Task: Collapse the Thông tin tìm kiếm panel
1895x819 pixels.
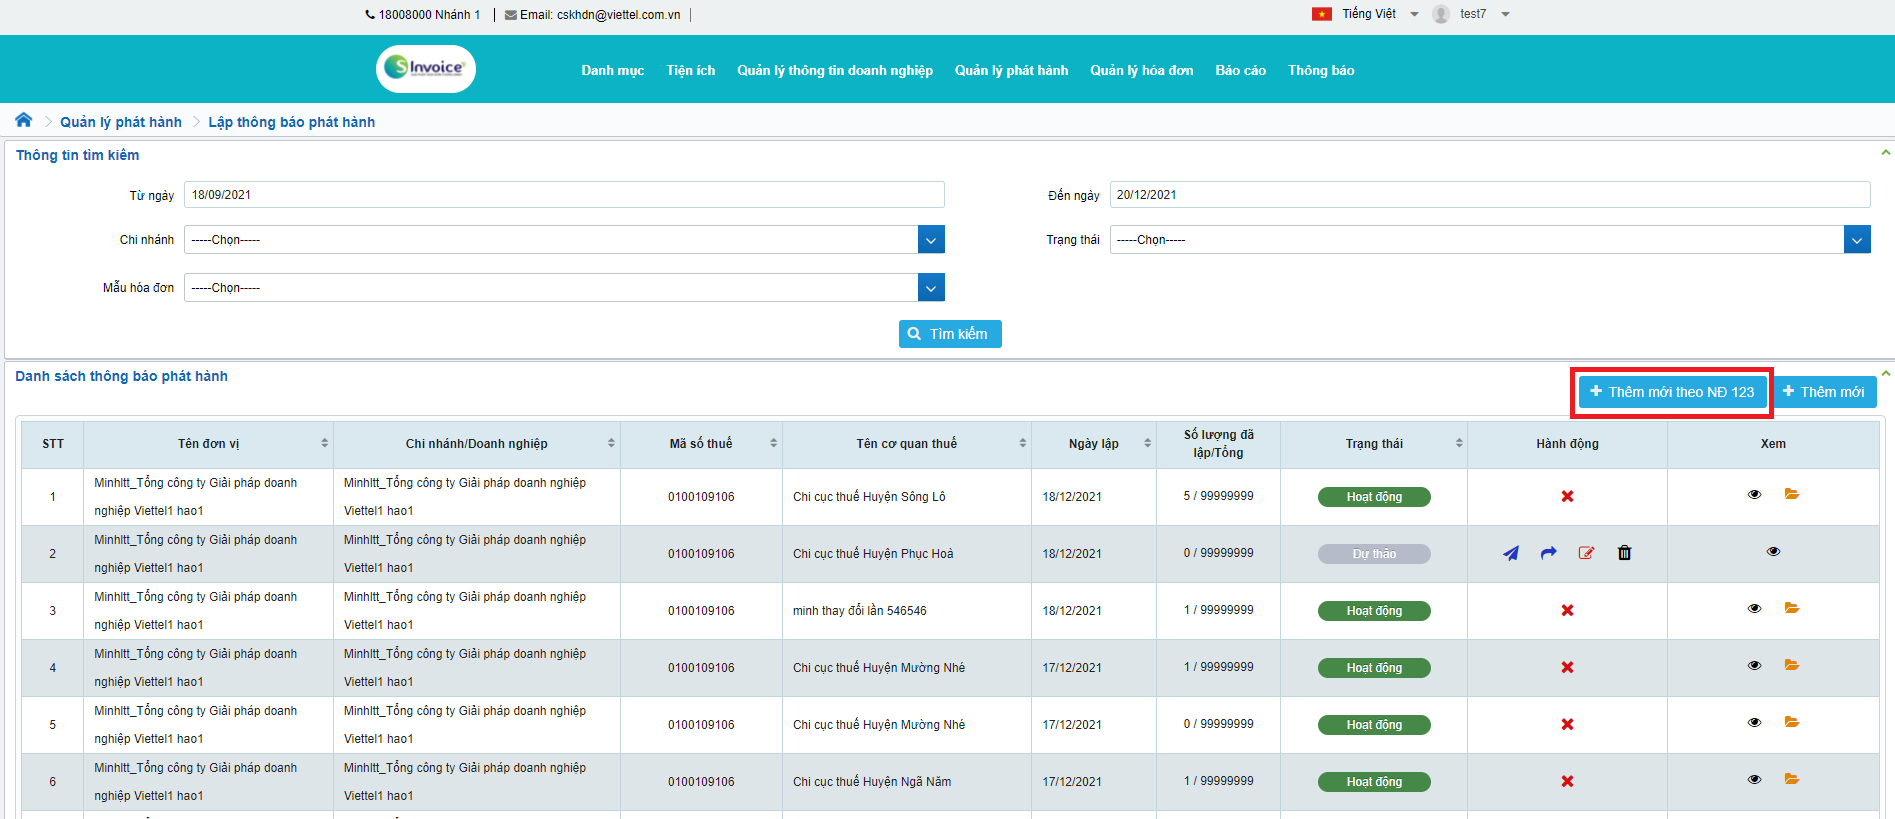Action: 1885,153
